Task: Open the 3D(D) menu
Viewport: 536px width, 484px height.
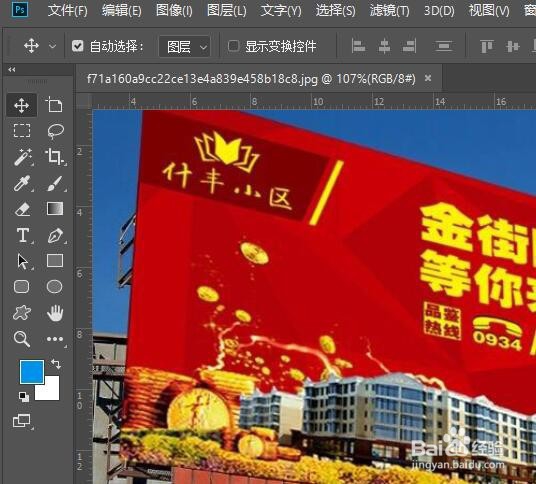Action: click(439, 11)
